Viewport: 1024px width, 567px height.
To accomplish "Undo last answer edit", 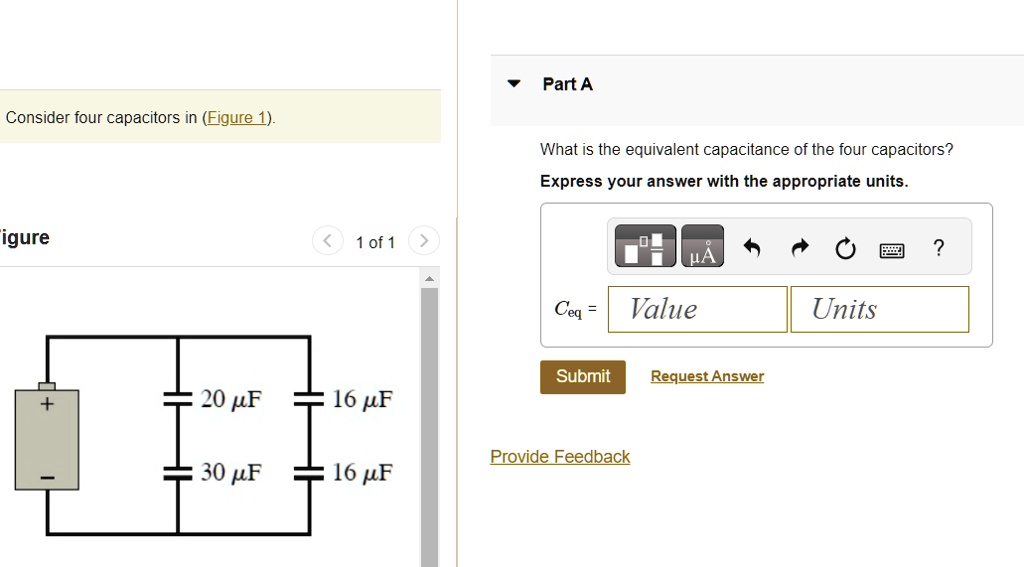I will 752,248.
